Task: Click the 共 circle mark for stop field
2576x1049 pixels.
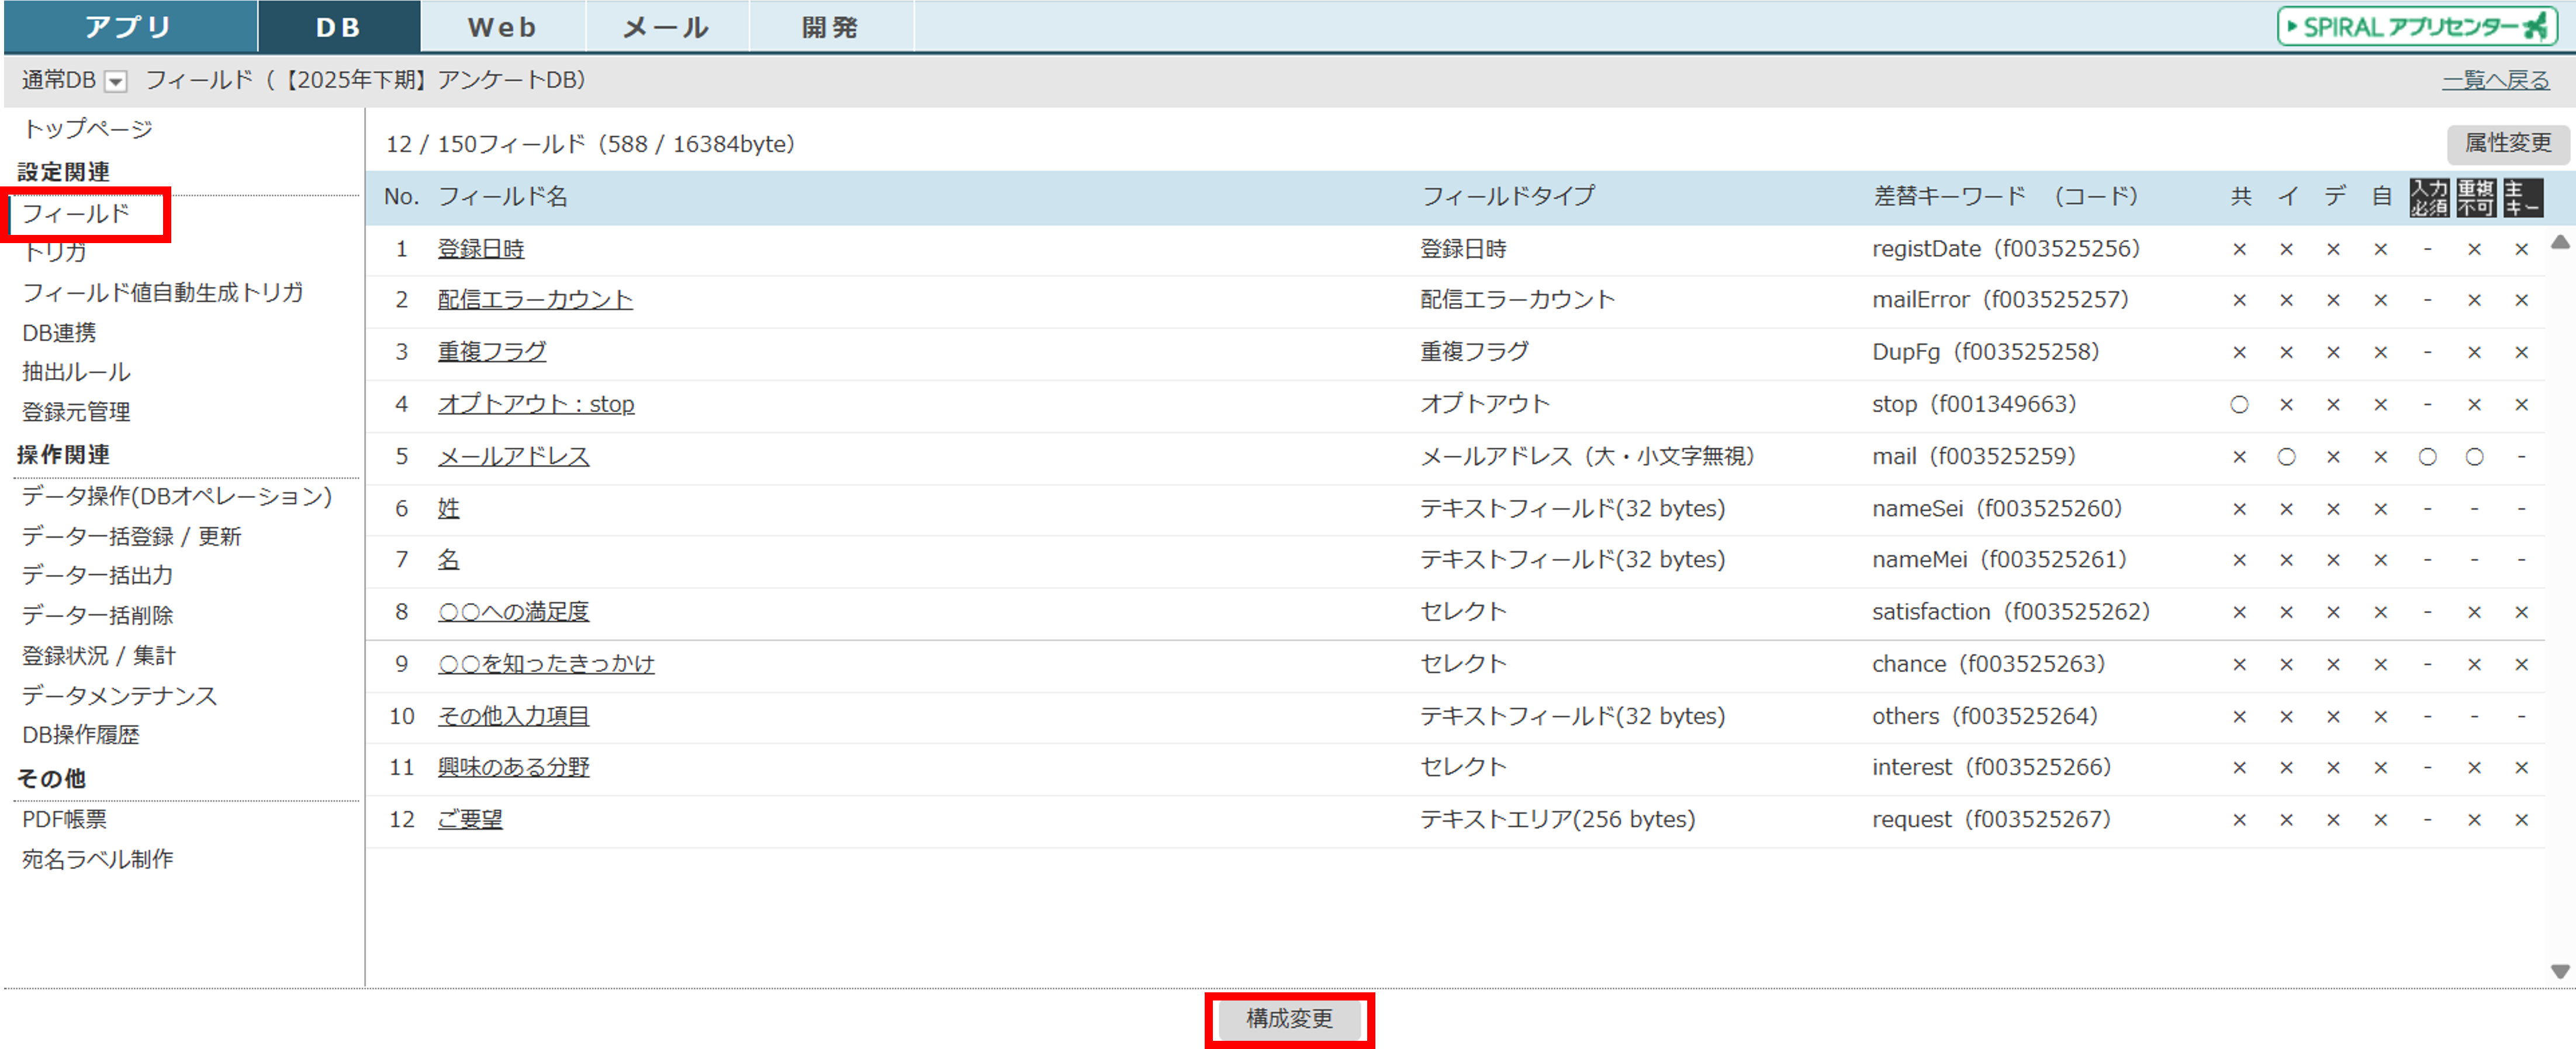Action: [2239, 405]
